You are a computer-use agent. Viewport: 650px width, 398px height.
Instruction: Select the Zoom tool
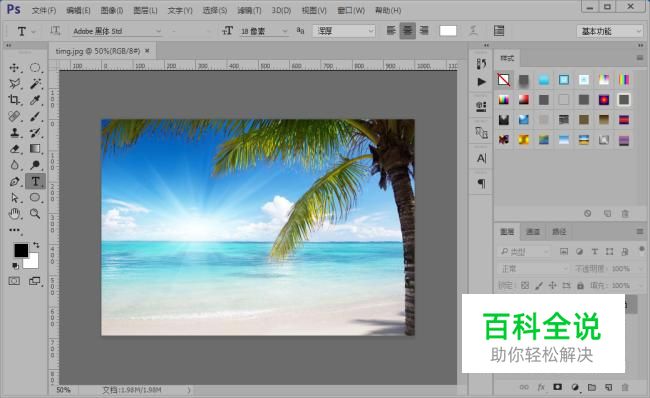(35, 214)
